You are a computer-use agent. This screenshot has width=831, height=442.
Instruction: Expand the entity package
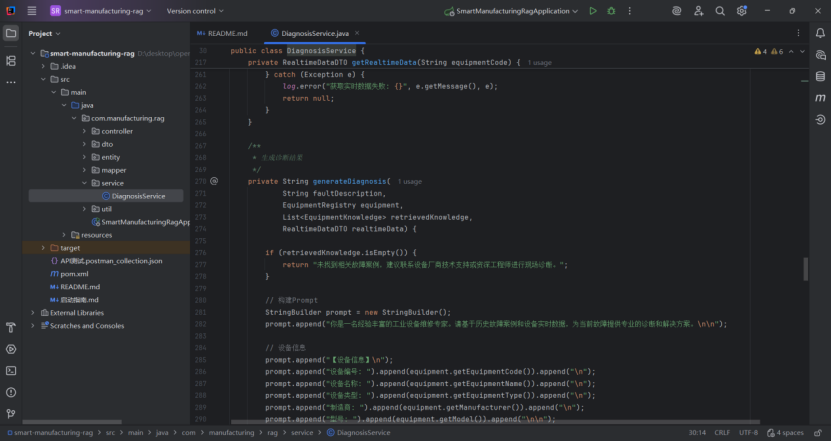coord(84,157)
